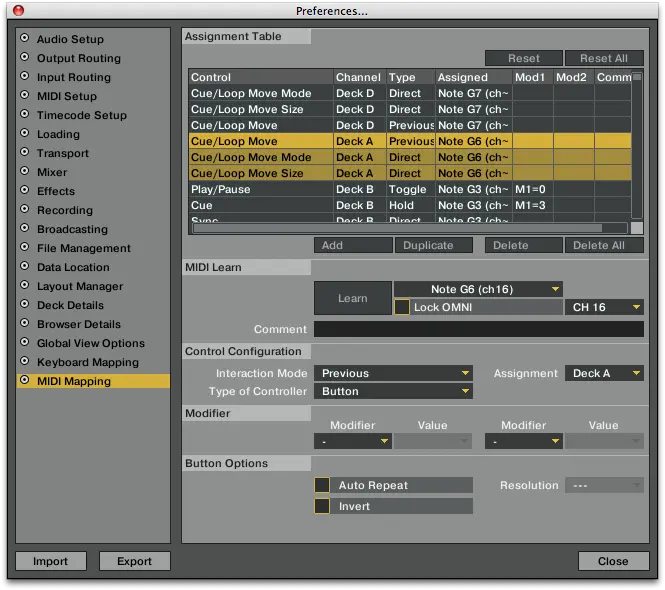
Task: Toggle the Auto Repeat checkbox
Action: pos(322,486)
